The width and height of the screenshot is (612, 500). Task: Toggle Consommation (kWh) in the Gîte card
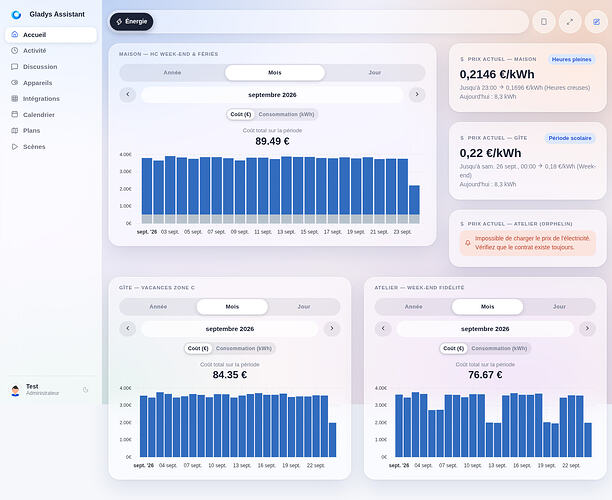tap(244, 348)
